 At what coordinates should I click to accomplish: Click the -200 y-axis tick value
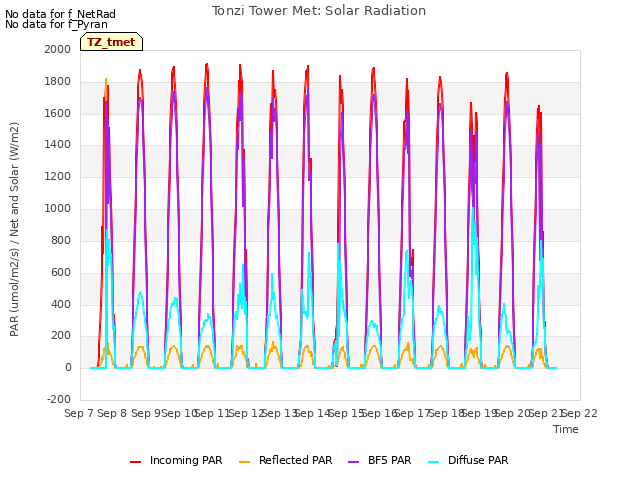pyautogui.click(x=59, y=399)
